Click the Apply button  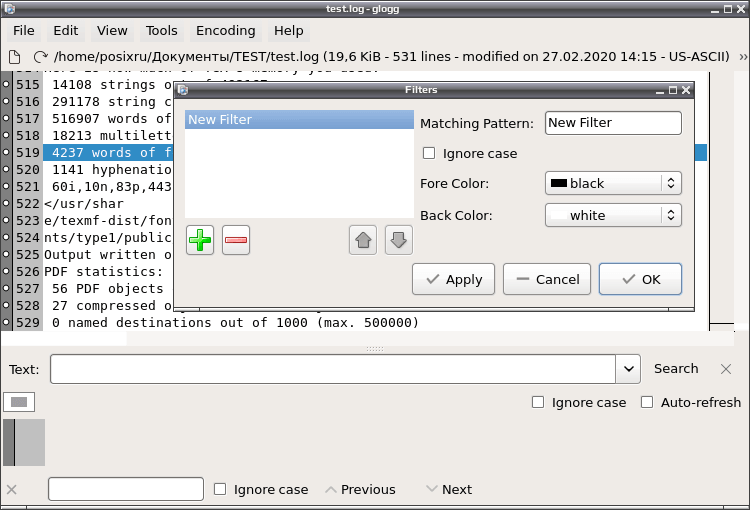pos(453,279)
